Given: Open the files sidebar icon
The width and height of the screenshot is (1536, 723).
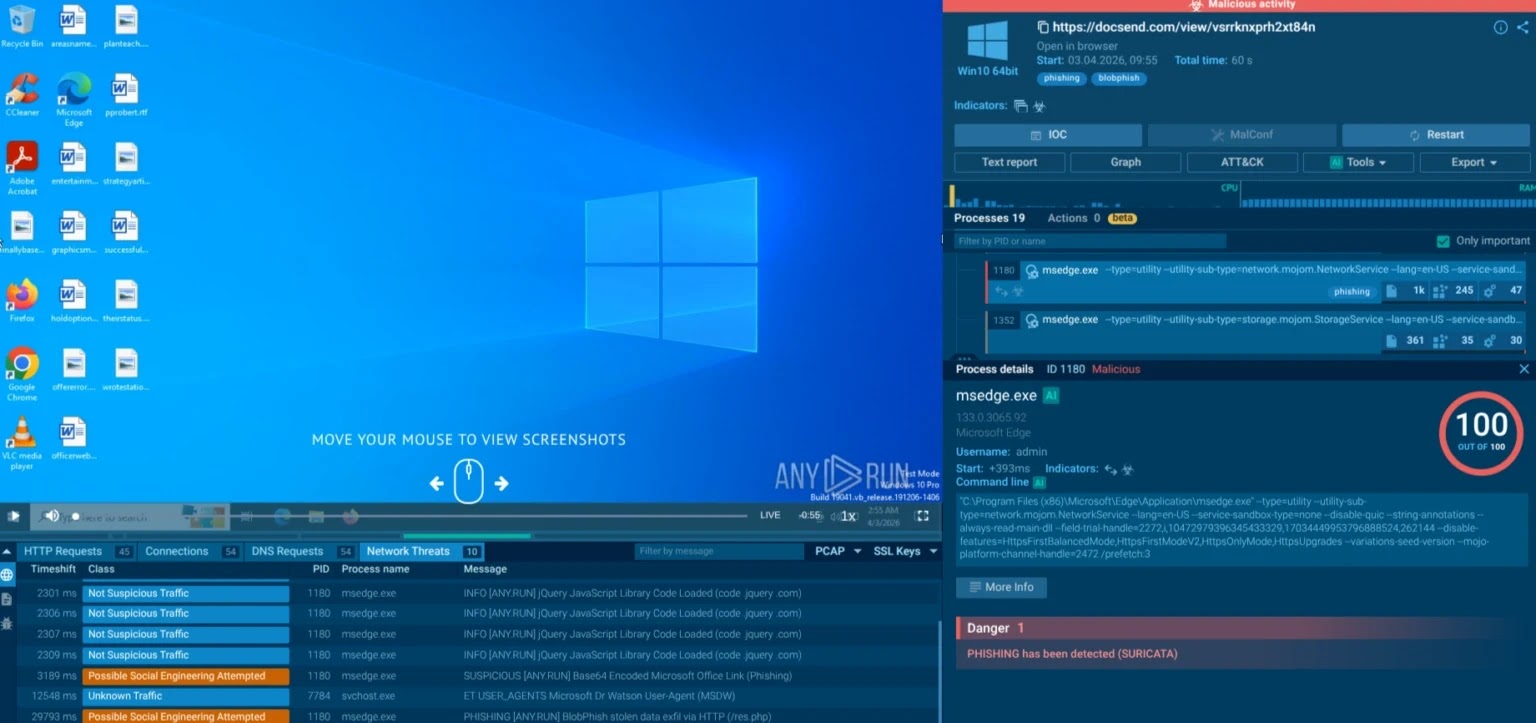Looking at the screenshot, I should click(x=7, y=599).
